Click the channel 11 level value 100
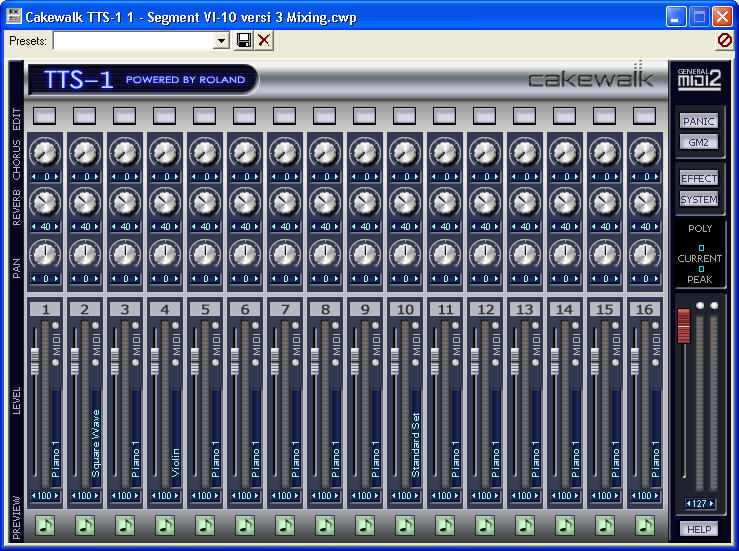The image size is (739, 551). point(445,496)
